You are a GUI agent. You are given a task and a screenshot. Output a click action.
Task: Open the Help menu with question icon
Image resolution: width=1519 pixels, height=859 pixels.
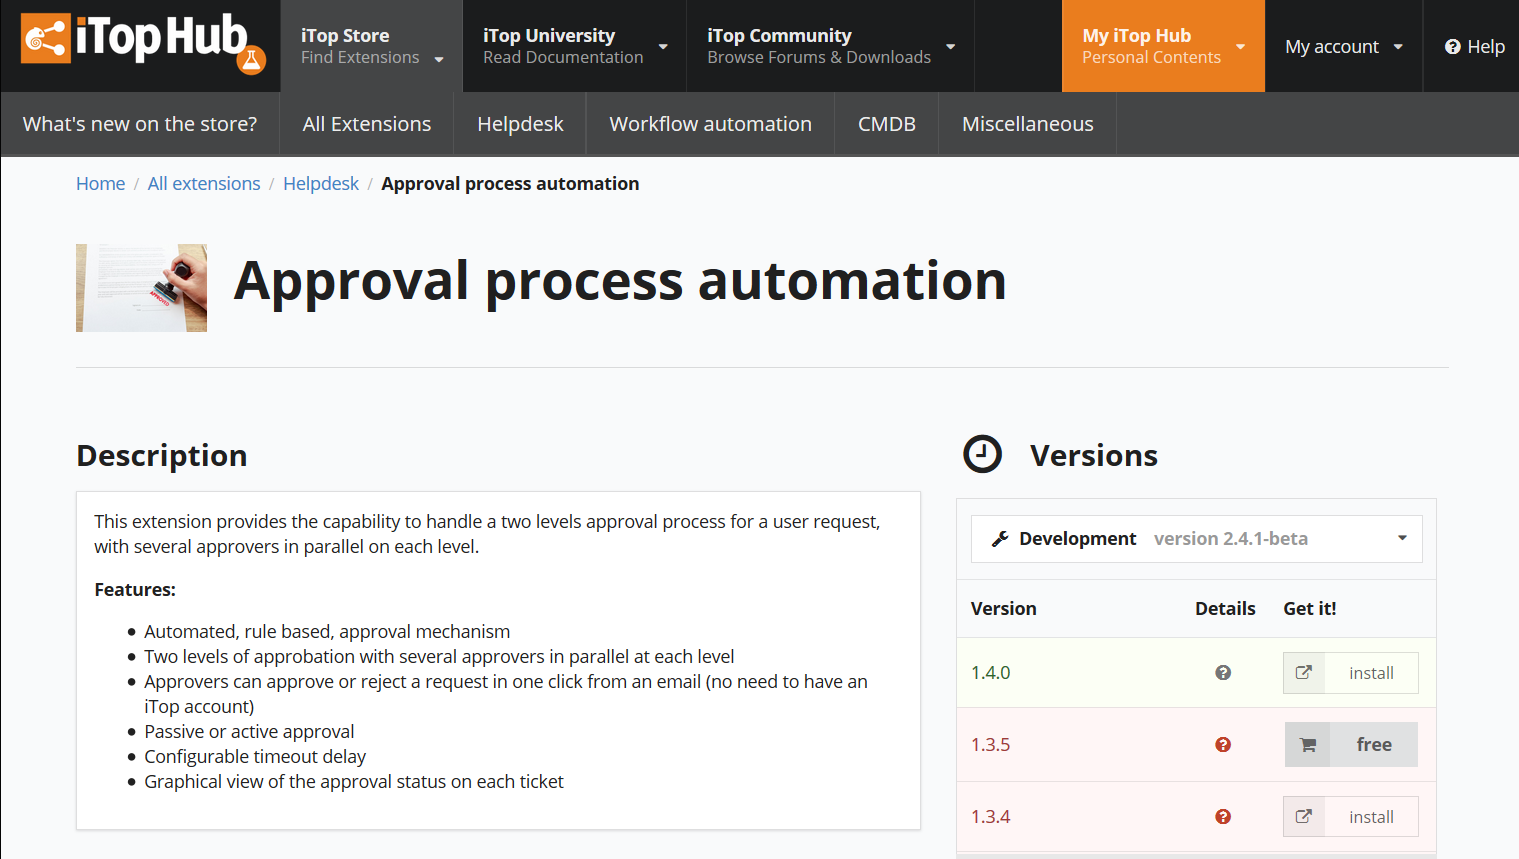1474,47
